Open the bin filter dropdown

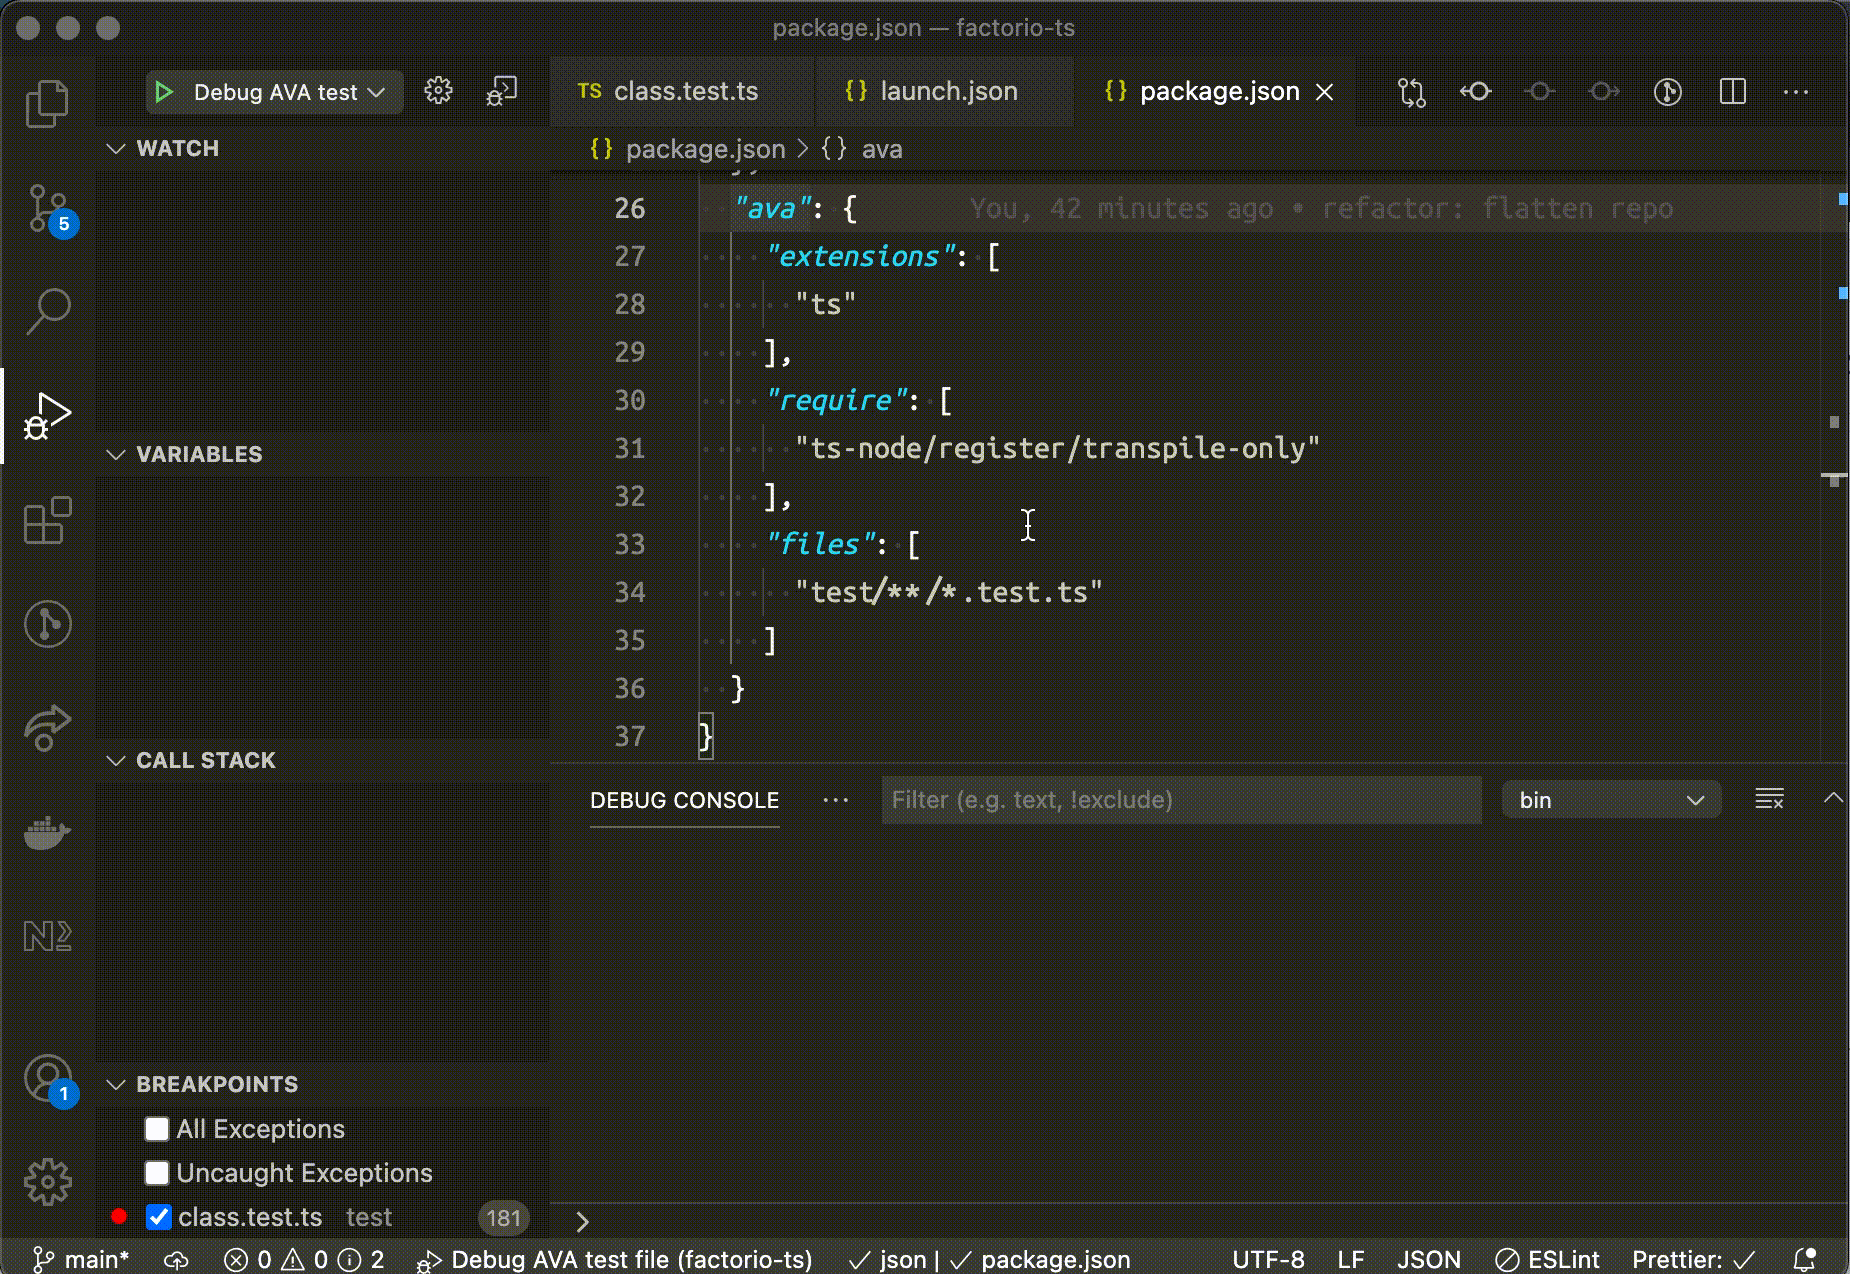tap(1610, 799)
